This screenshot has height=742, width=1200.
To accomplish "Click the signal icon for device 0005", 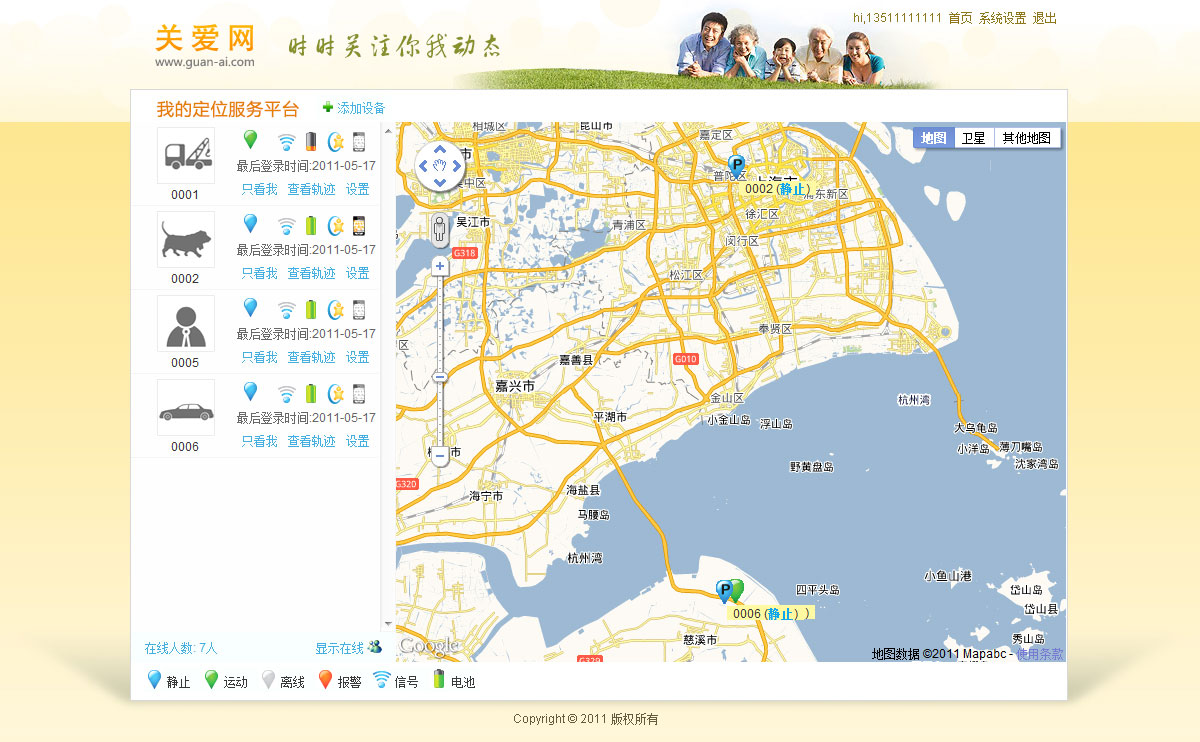I will [x=286, y=310].
